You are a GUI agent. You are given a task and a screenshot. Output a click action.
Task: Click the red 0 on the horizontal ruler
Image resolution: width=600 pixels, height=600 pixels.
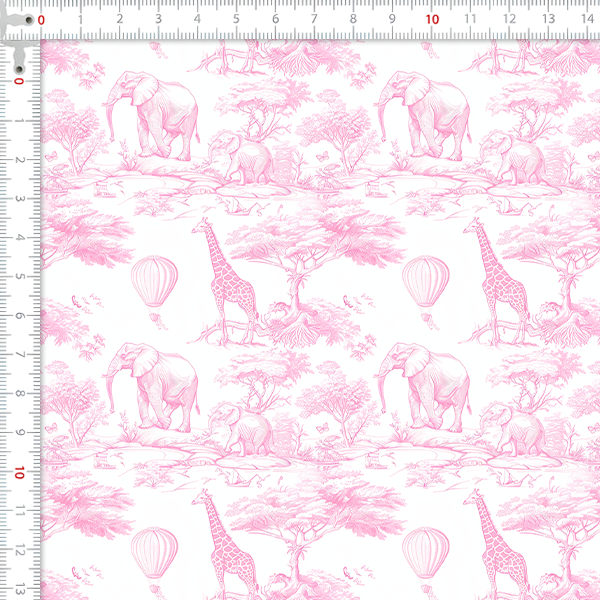41,20
